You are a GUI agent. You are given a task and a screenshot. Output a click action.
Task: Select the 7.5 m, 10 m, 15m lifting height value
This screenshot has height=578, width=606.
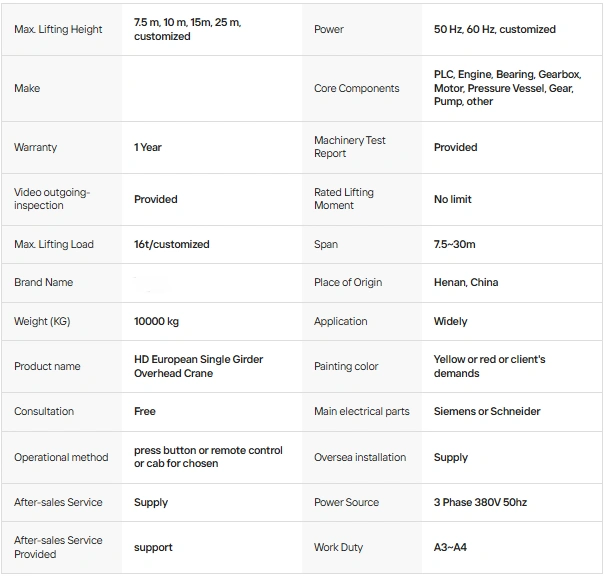(187, 29)
